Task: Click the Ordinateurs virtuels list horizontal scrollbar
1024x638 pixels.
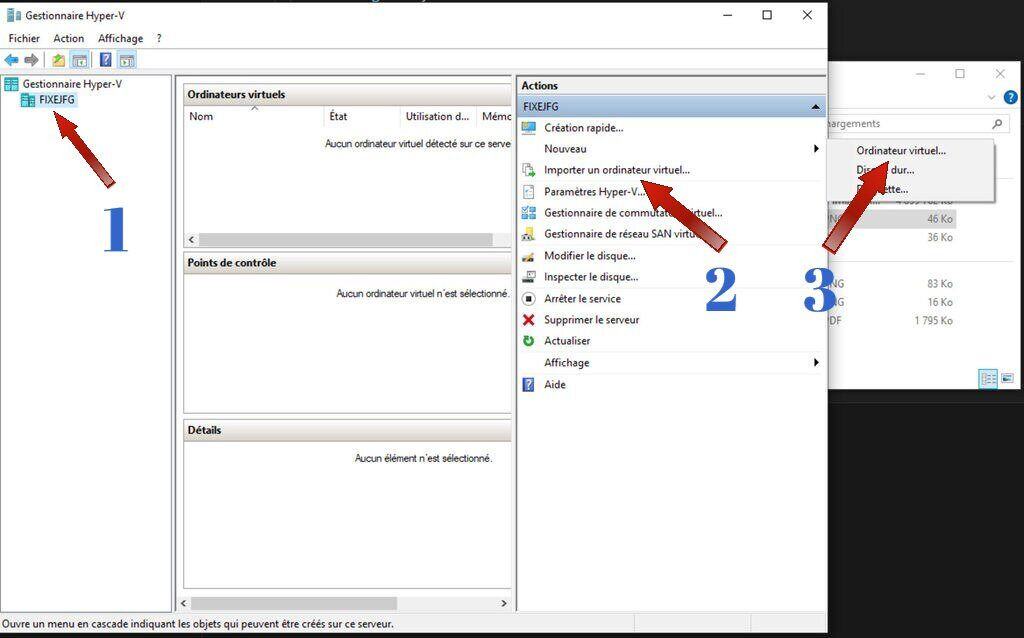Action: click(x=345, y=240)
